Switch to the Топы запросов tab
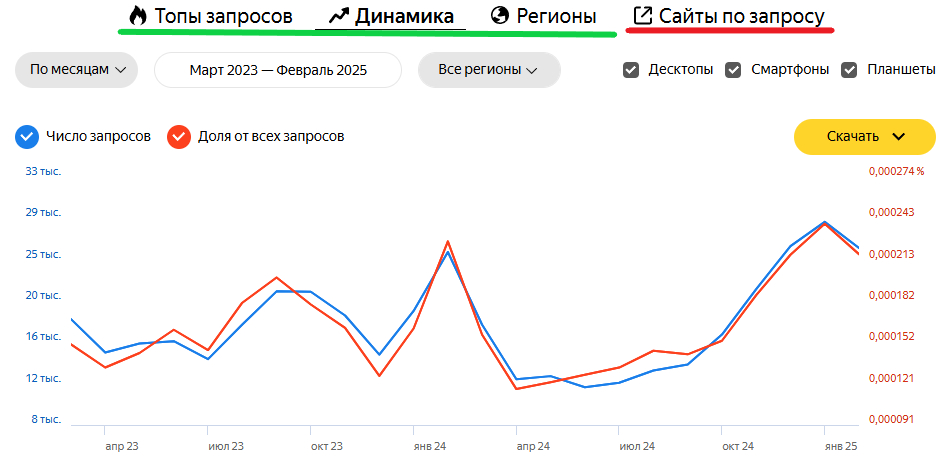The width and height of the screenshot is (949, 466). tap(223, 17)
